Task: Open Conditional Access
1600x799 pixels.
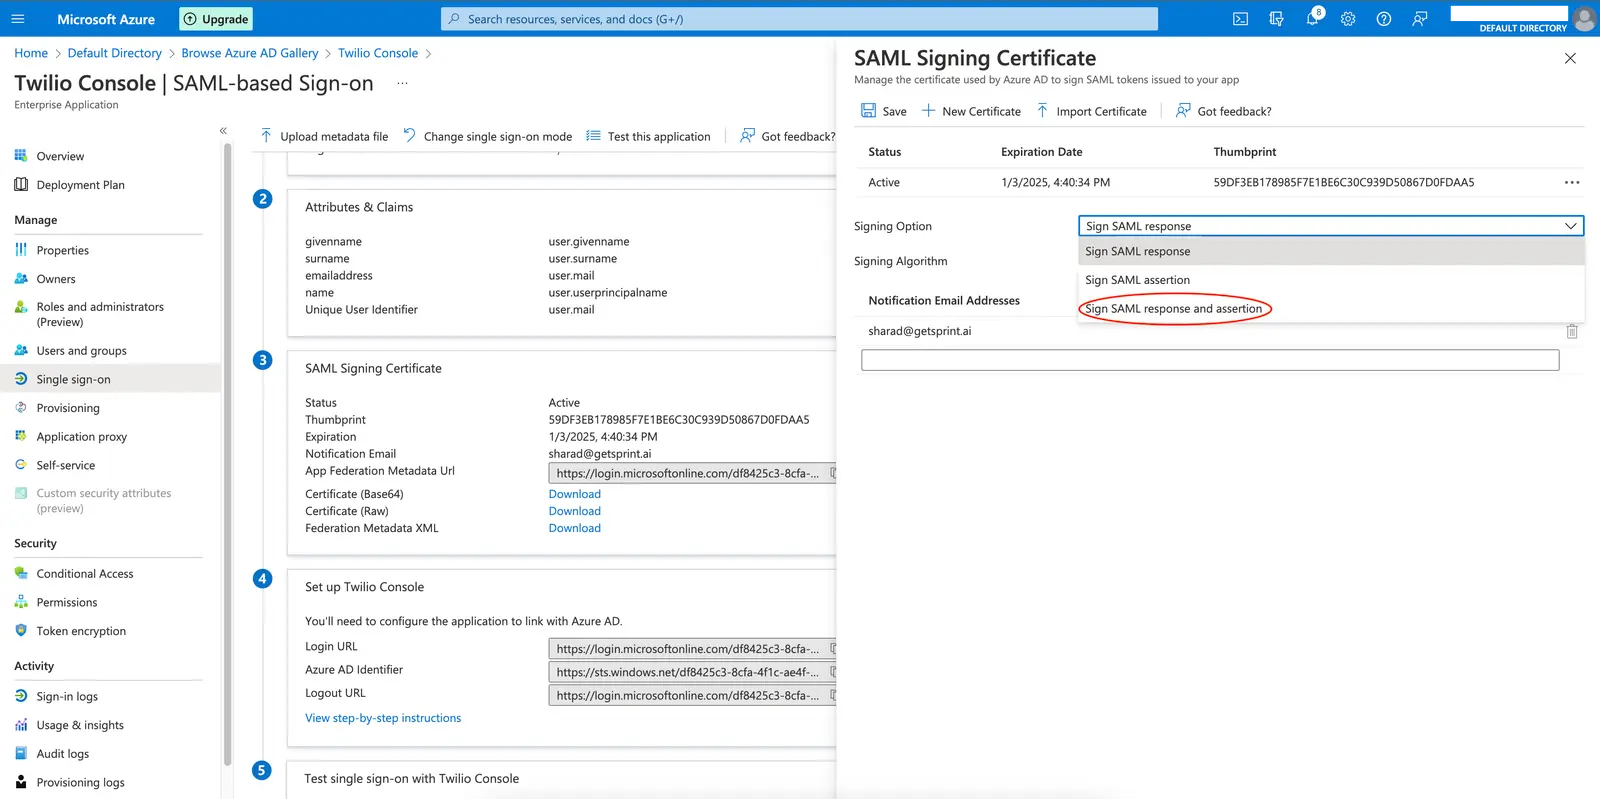Action: point(85,574)
